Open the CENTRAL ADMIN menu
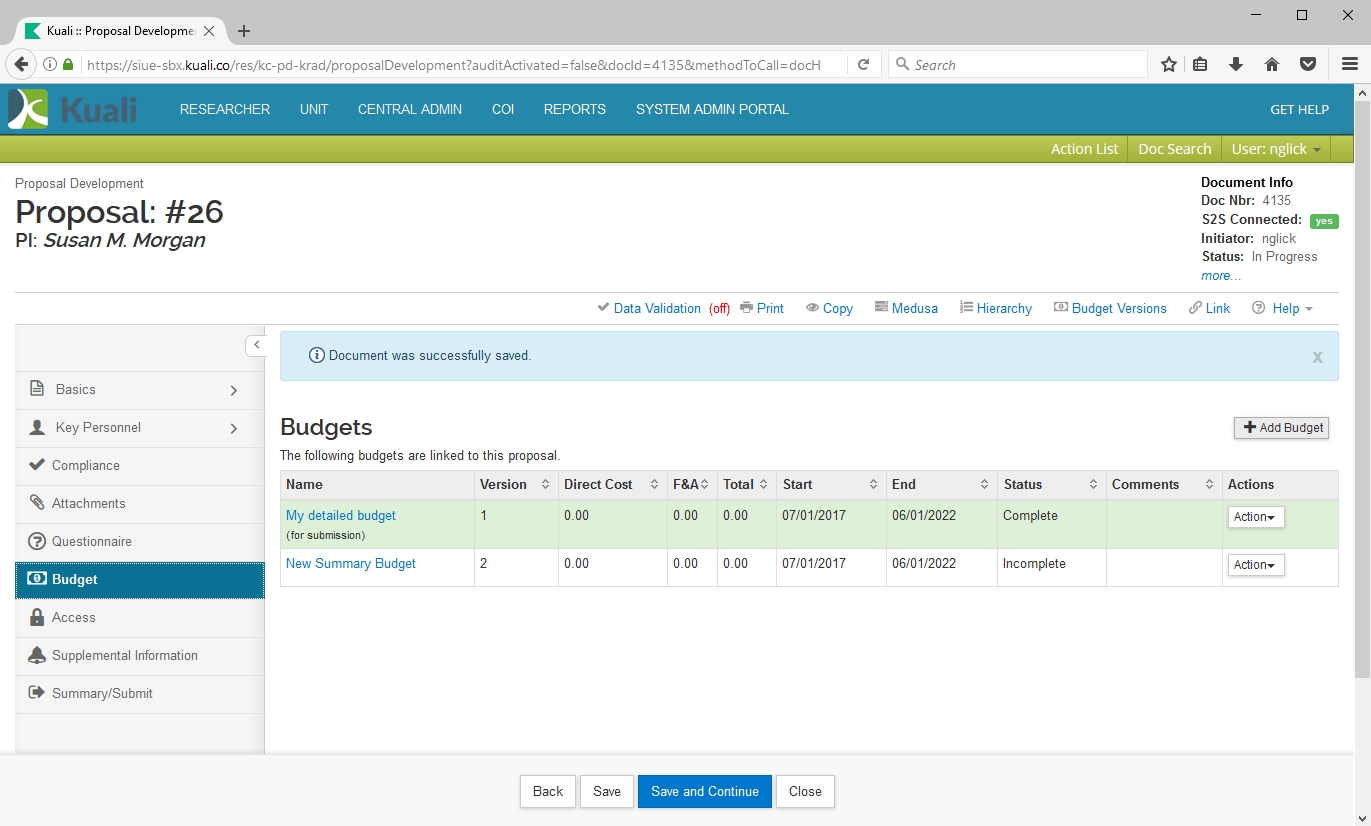Image resolution: width=1371 pixels, height=826 pixels. (x=409, y=110)
